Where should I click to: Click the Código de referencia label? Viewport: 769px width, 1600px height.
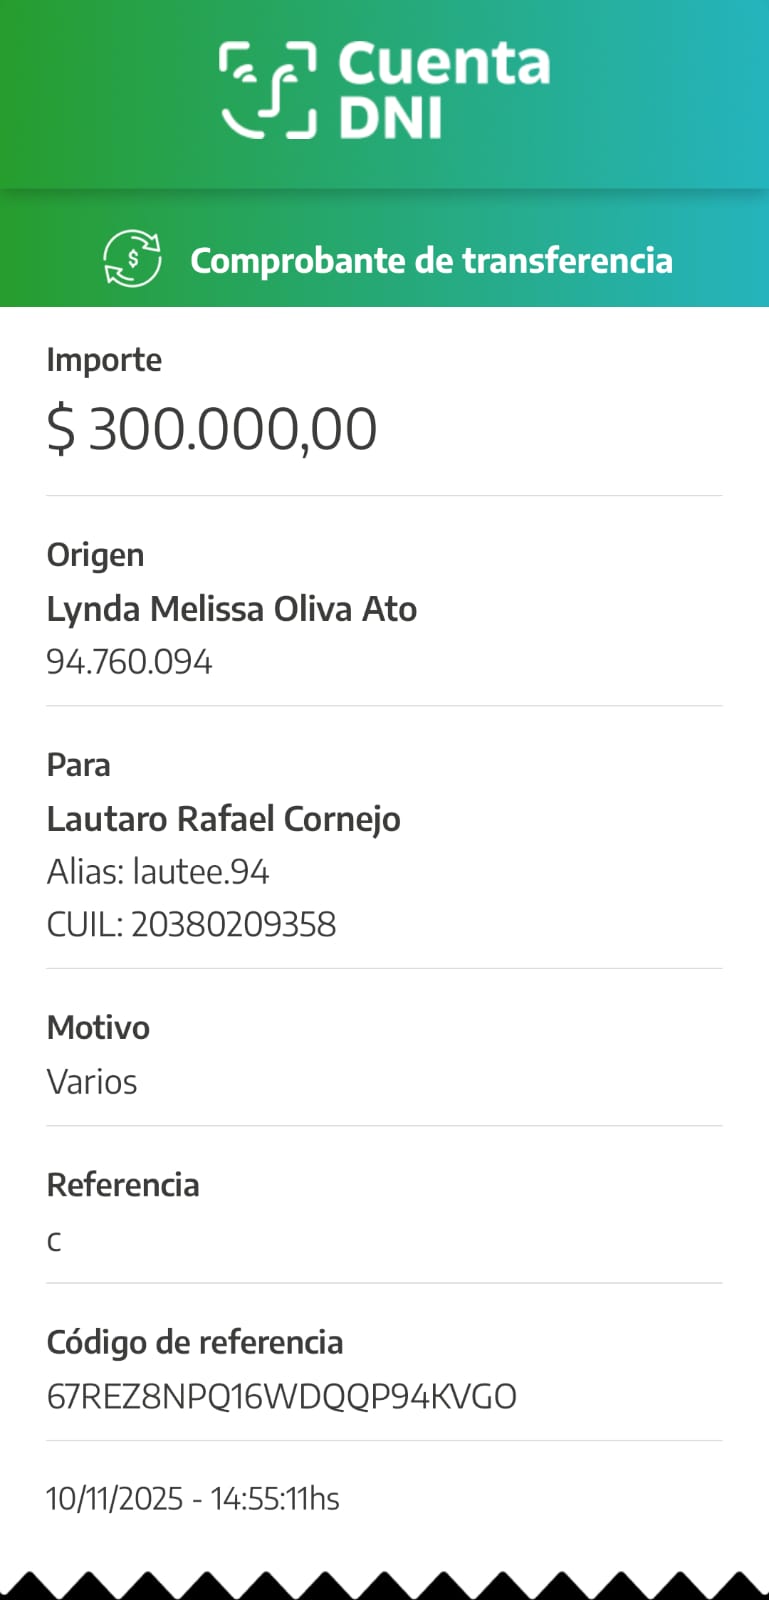(x=195, y=1342)
